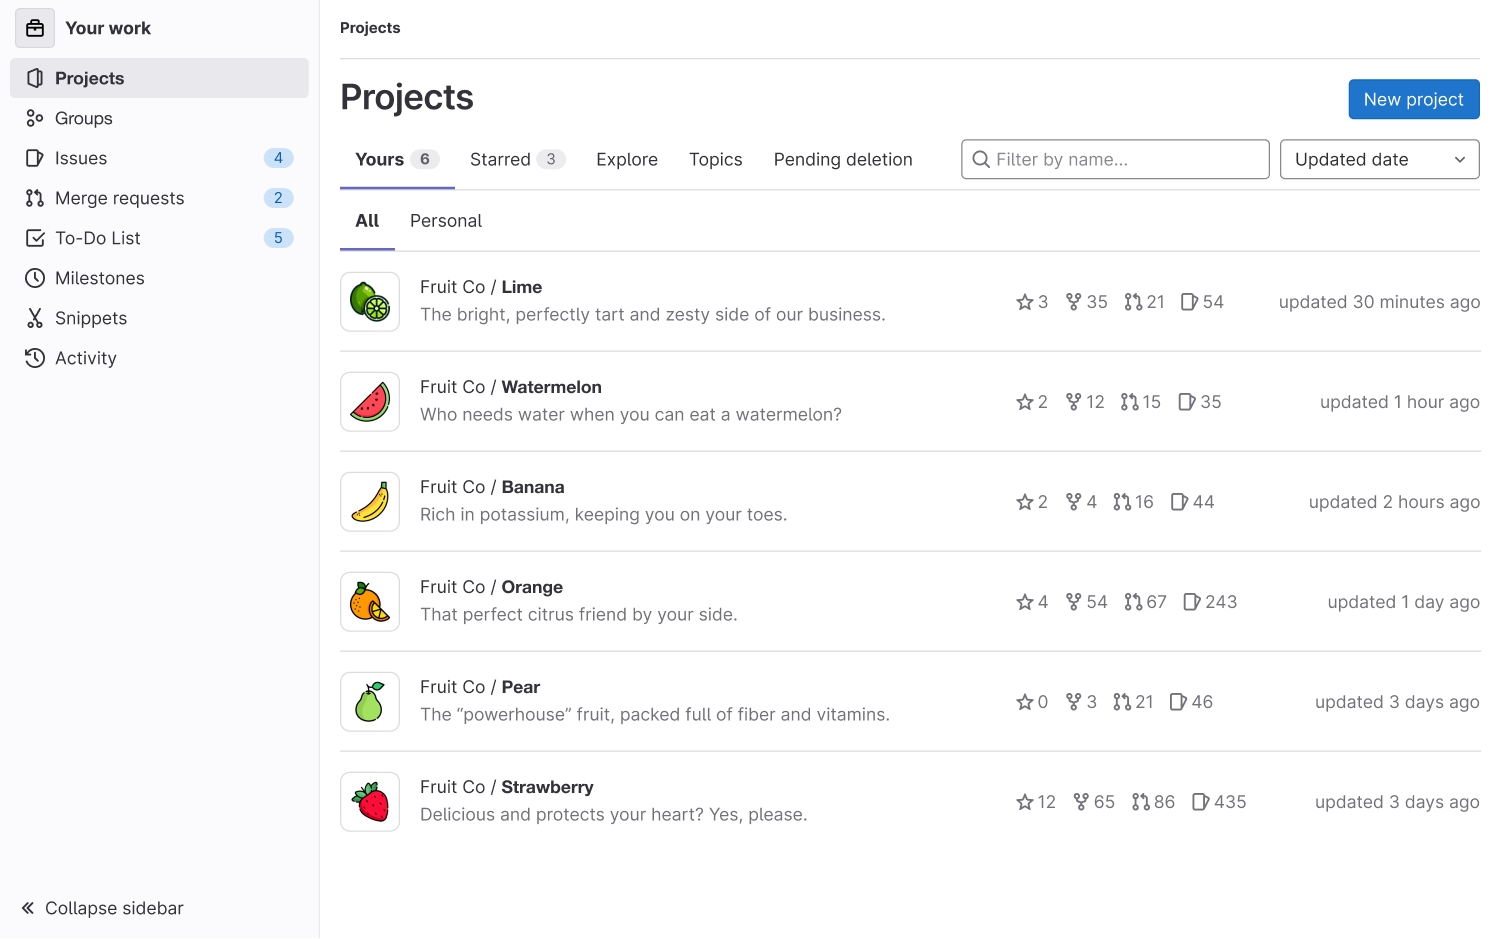This screenshot has height=939, width=1501.
Task: Click the Your work briefcase icon
Action: tap(35, 28)
